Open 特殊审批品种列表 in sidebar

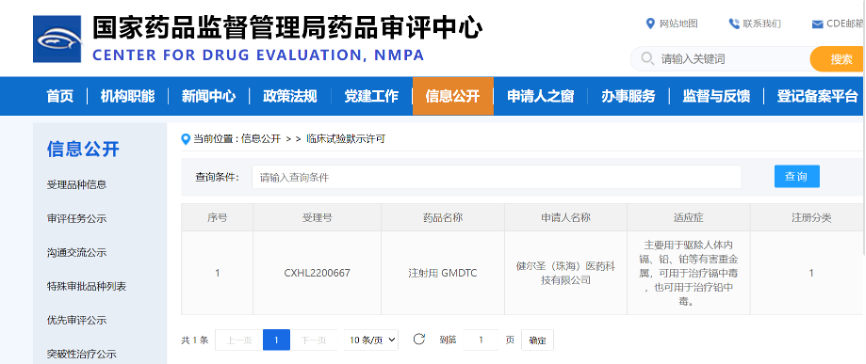click(87, 287)
